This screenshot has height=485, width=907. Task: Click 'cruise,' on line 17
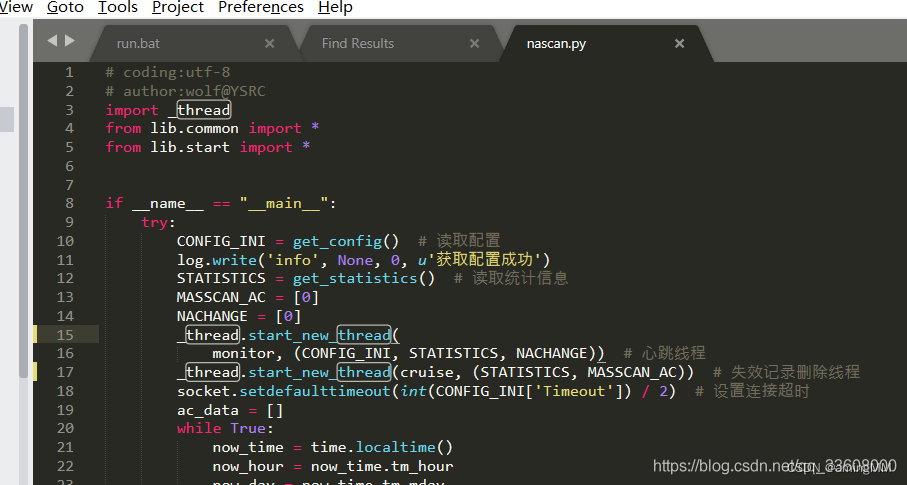click(x=431, y=372)
